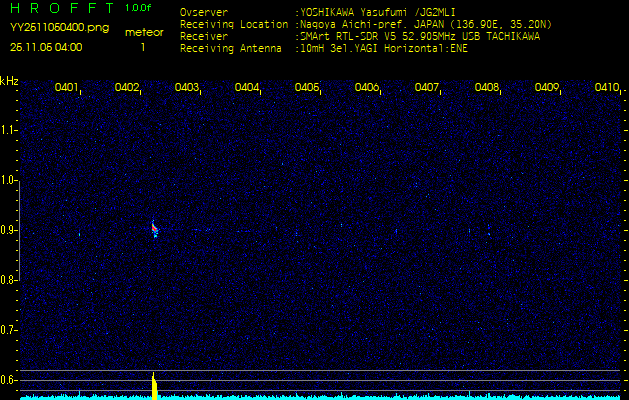The width and height of the screenshot is (629, 400).
Task: Click the kHz axis unit label
Action: tap(10, 81)
